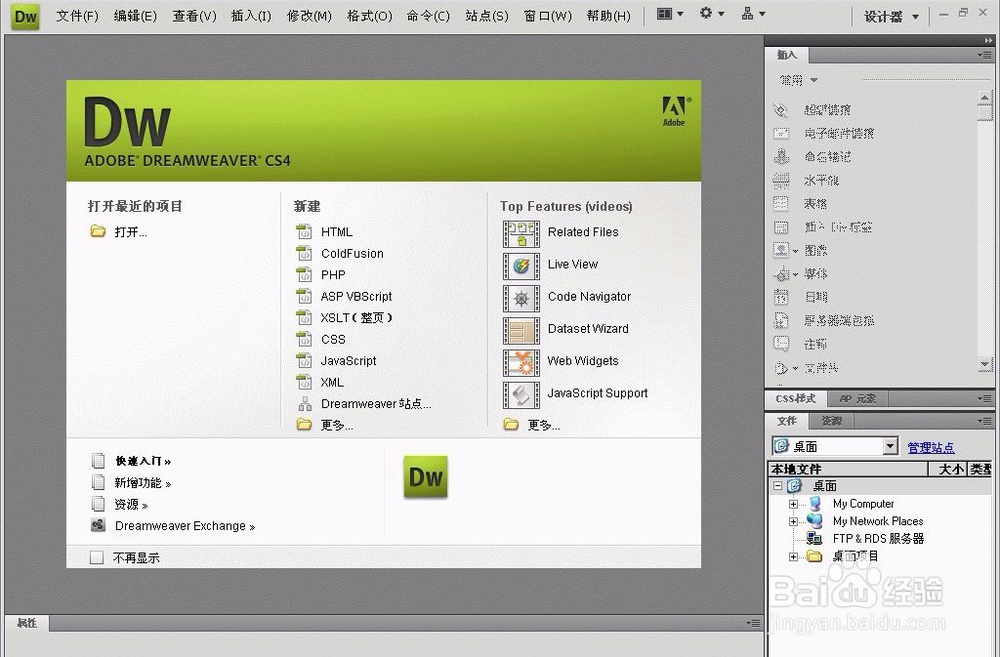The width and height of the screenshot is (1000, 657).
Task: Click 更多... under the 新建 column
Action: coord(337,425)
